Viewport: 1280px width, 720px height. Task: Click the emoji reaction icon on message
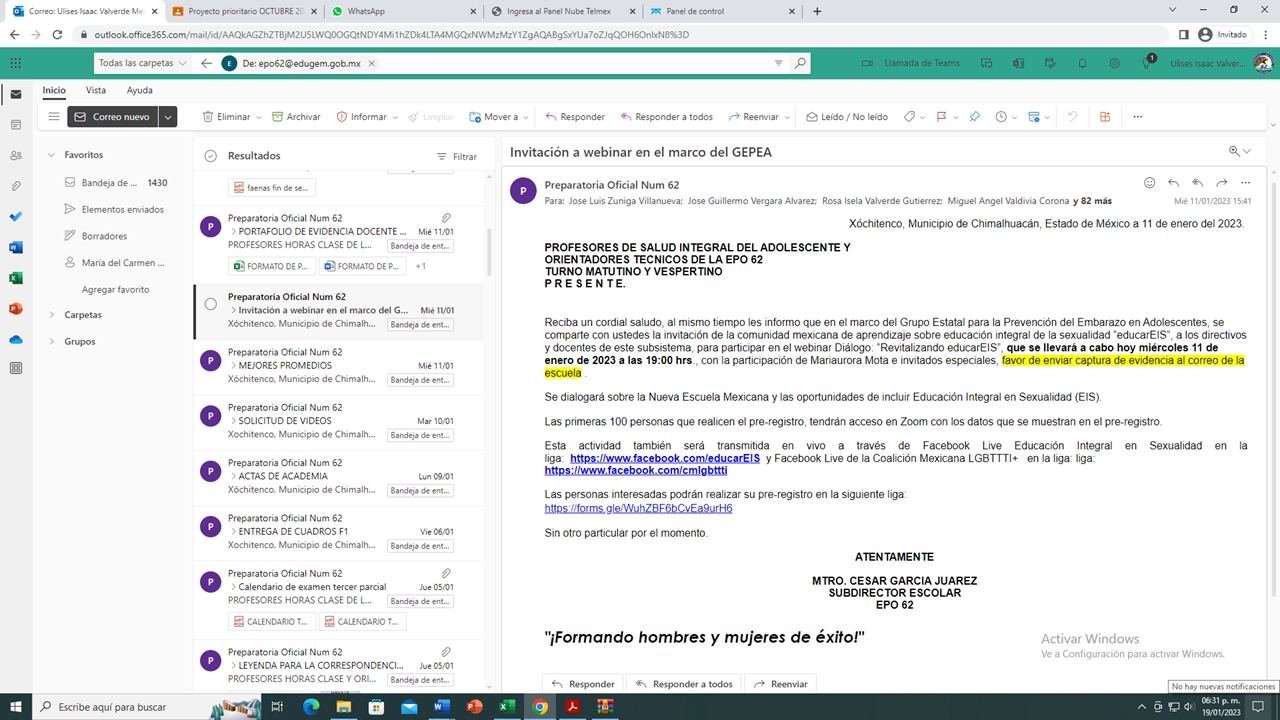[x=1149, y=183]
